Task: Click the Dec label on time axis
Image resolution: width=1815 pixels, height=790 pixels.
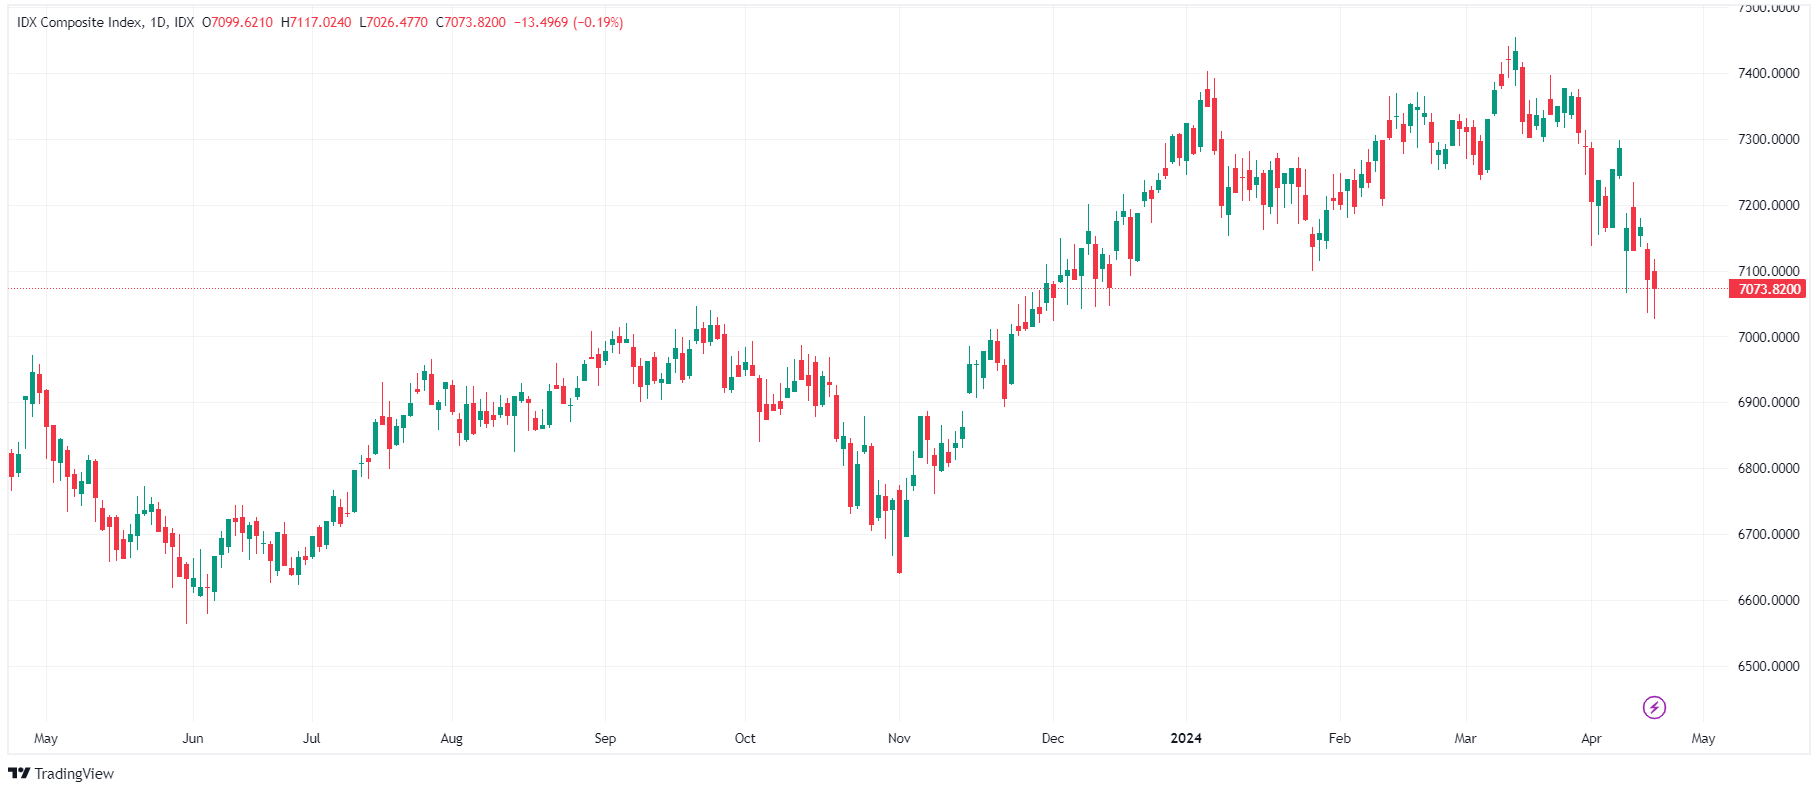Action: [x=1053, y=738]
